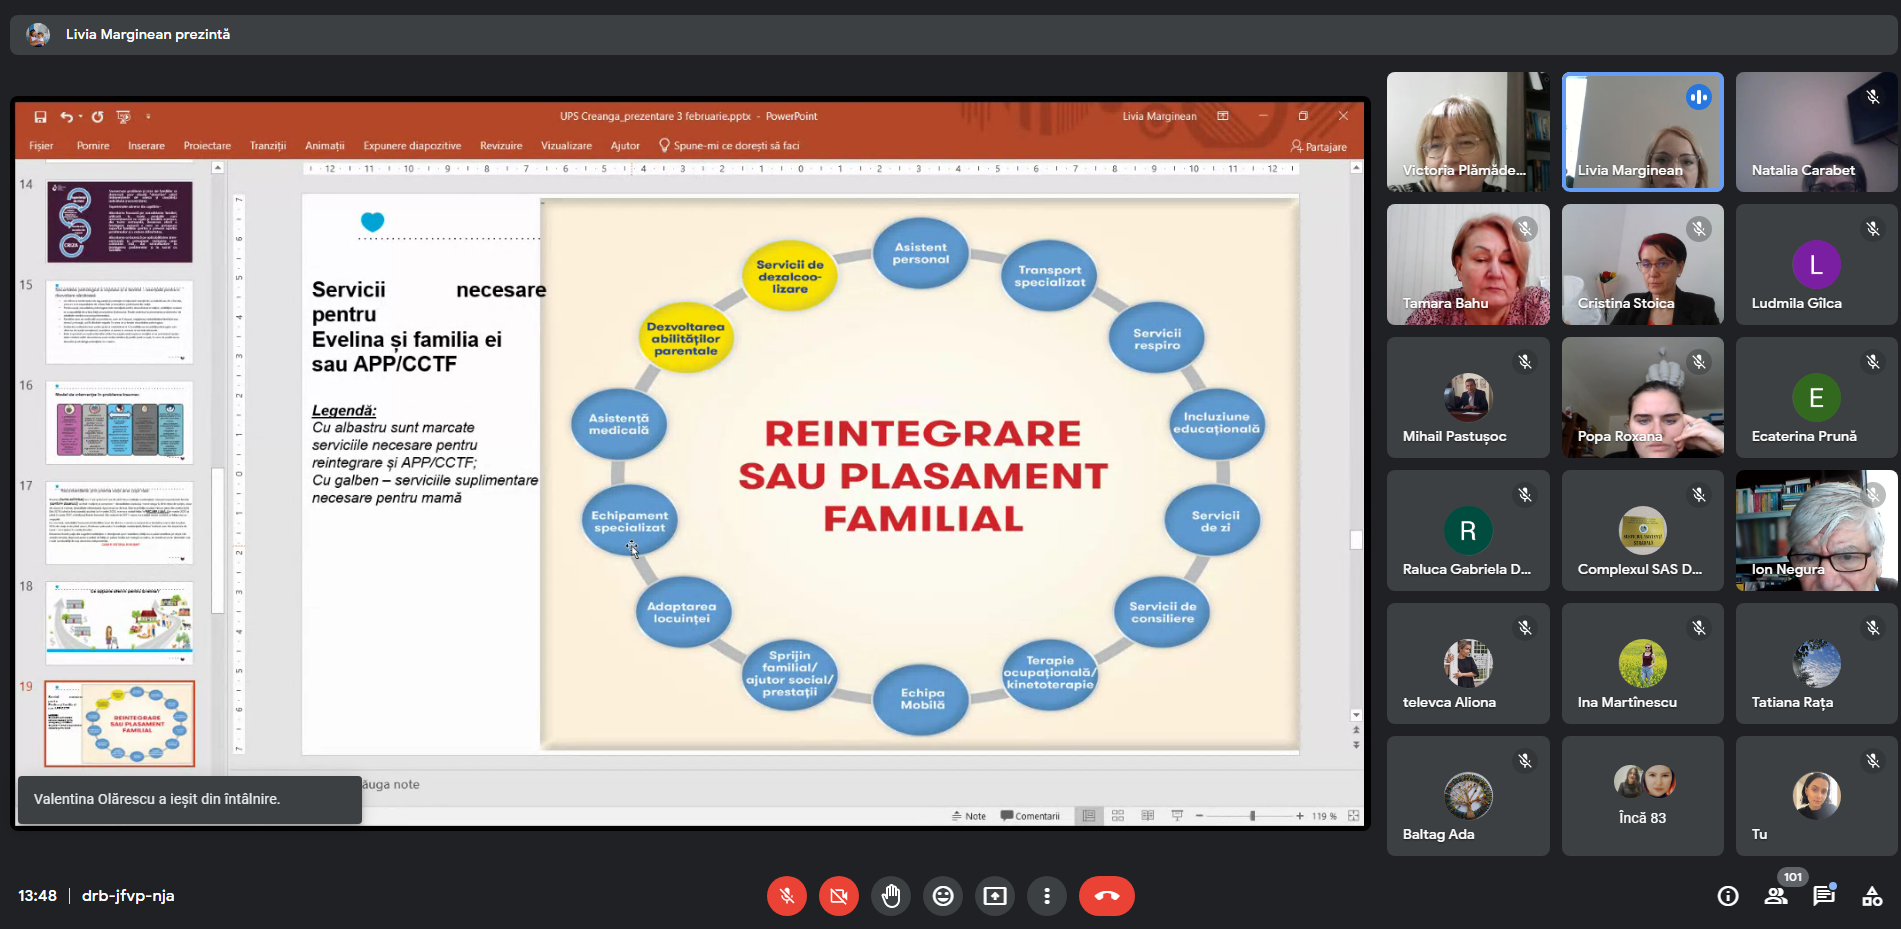Turn on the camera
This screenshot has width=1901, height=929.
pos(838,896)
